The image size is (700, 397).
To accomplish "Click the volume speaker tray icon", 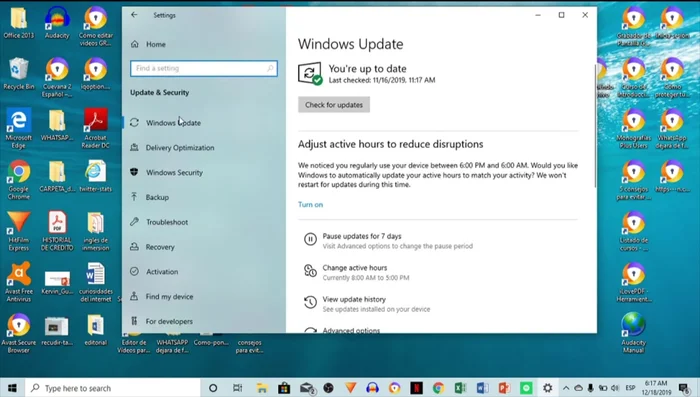I will click(x=615, y=388).
